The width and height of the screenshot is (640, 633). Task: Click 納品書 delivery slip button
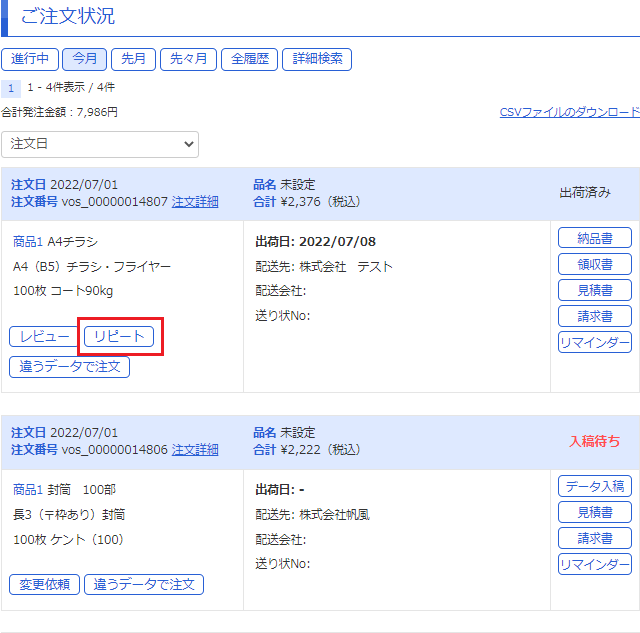pos(594,238)
